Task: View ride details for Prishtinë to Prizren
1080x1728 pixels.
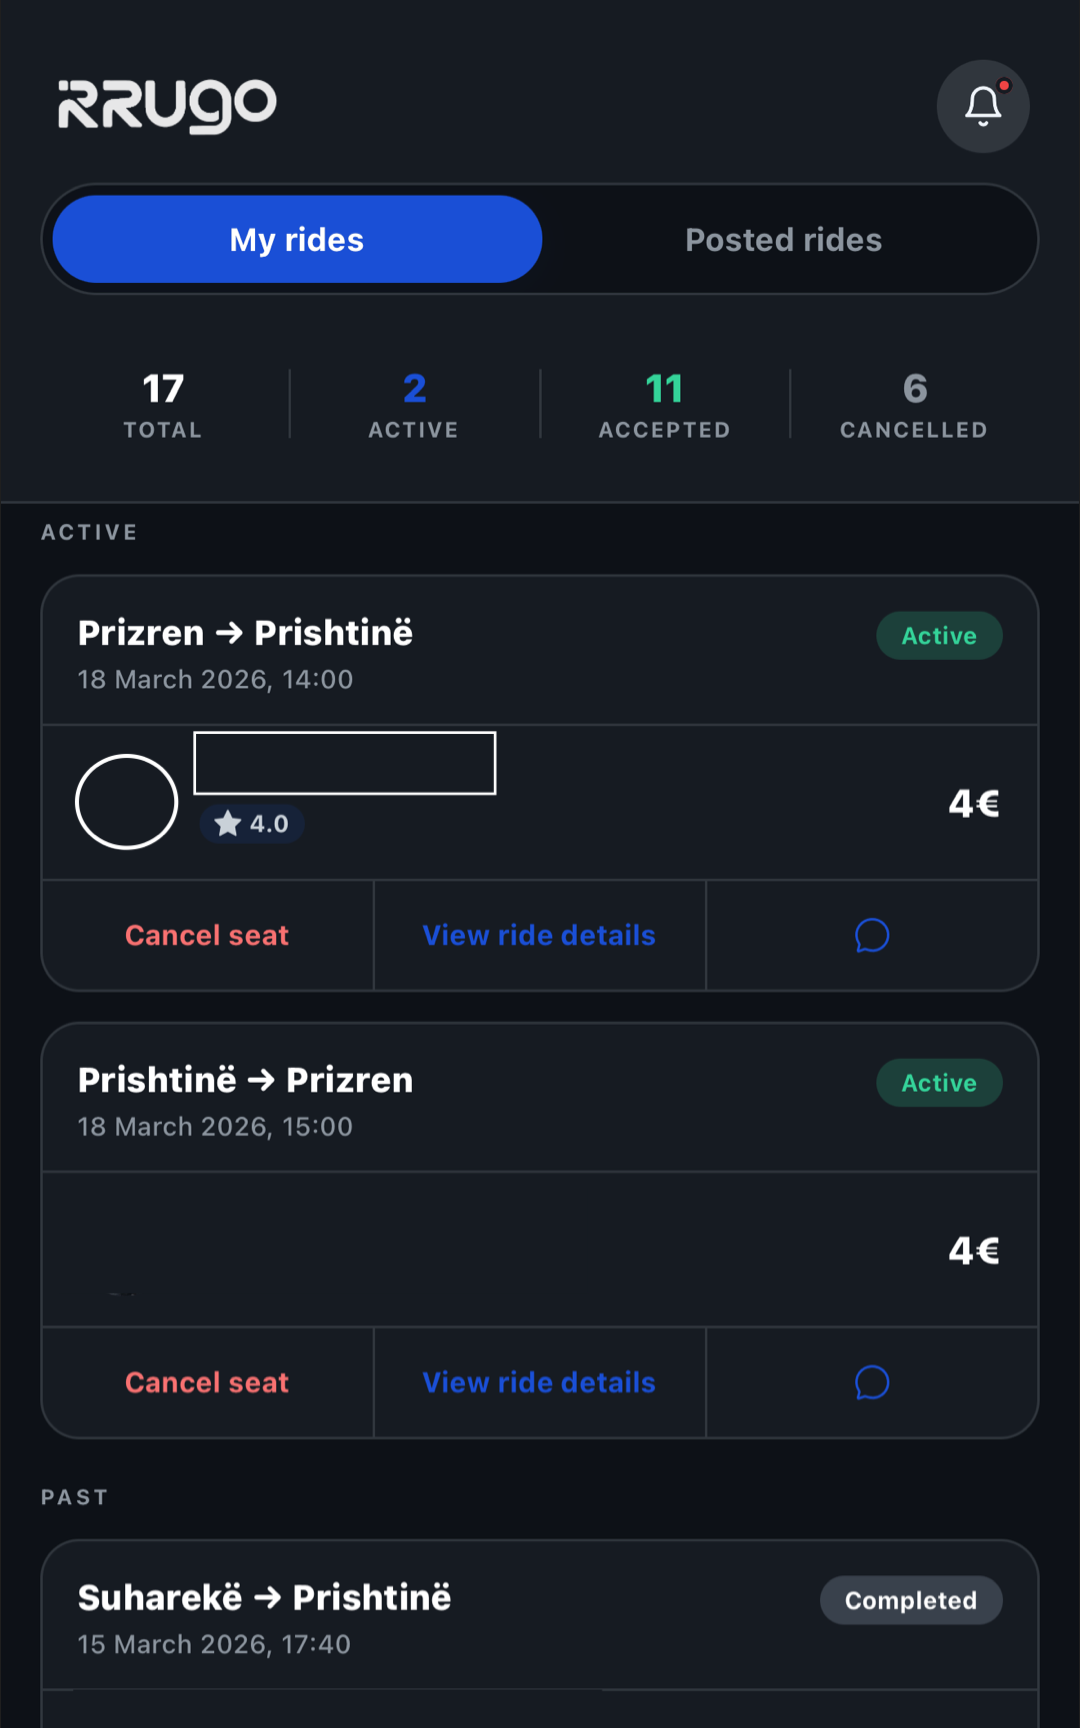Action: 539,1382
